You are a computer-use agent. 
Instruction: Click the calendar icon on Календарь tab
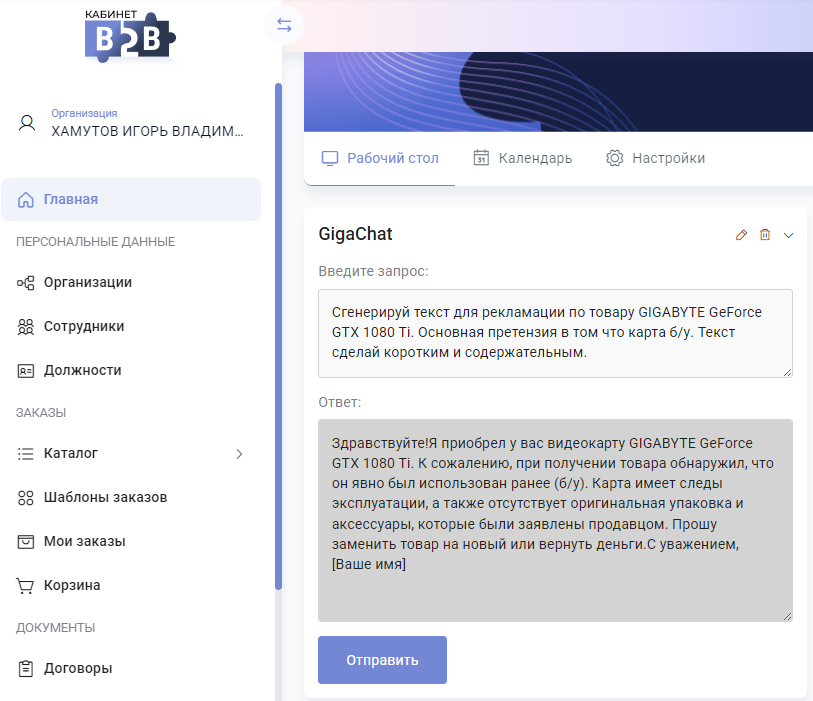(481, 158)
